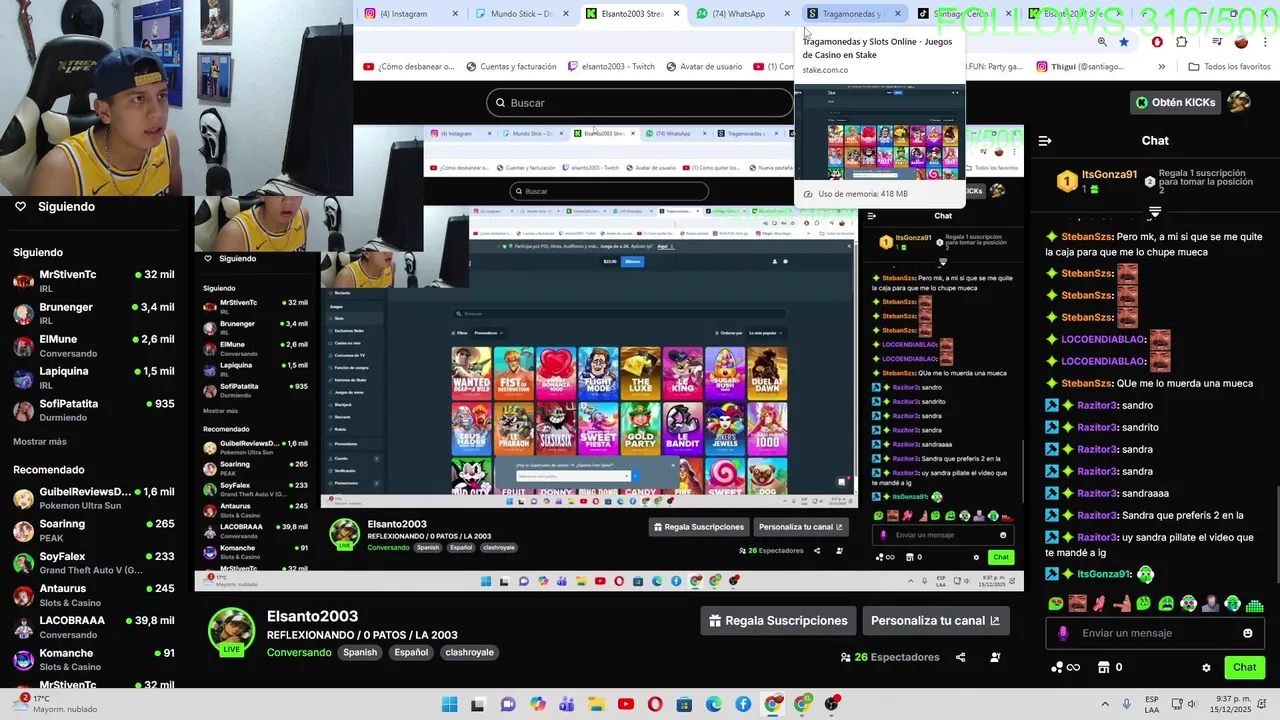The height and width of the screenshot is (720, 1280).
Task: Open Todos los favoritos folder
Action: (1229, 67)
